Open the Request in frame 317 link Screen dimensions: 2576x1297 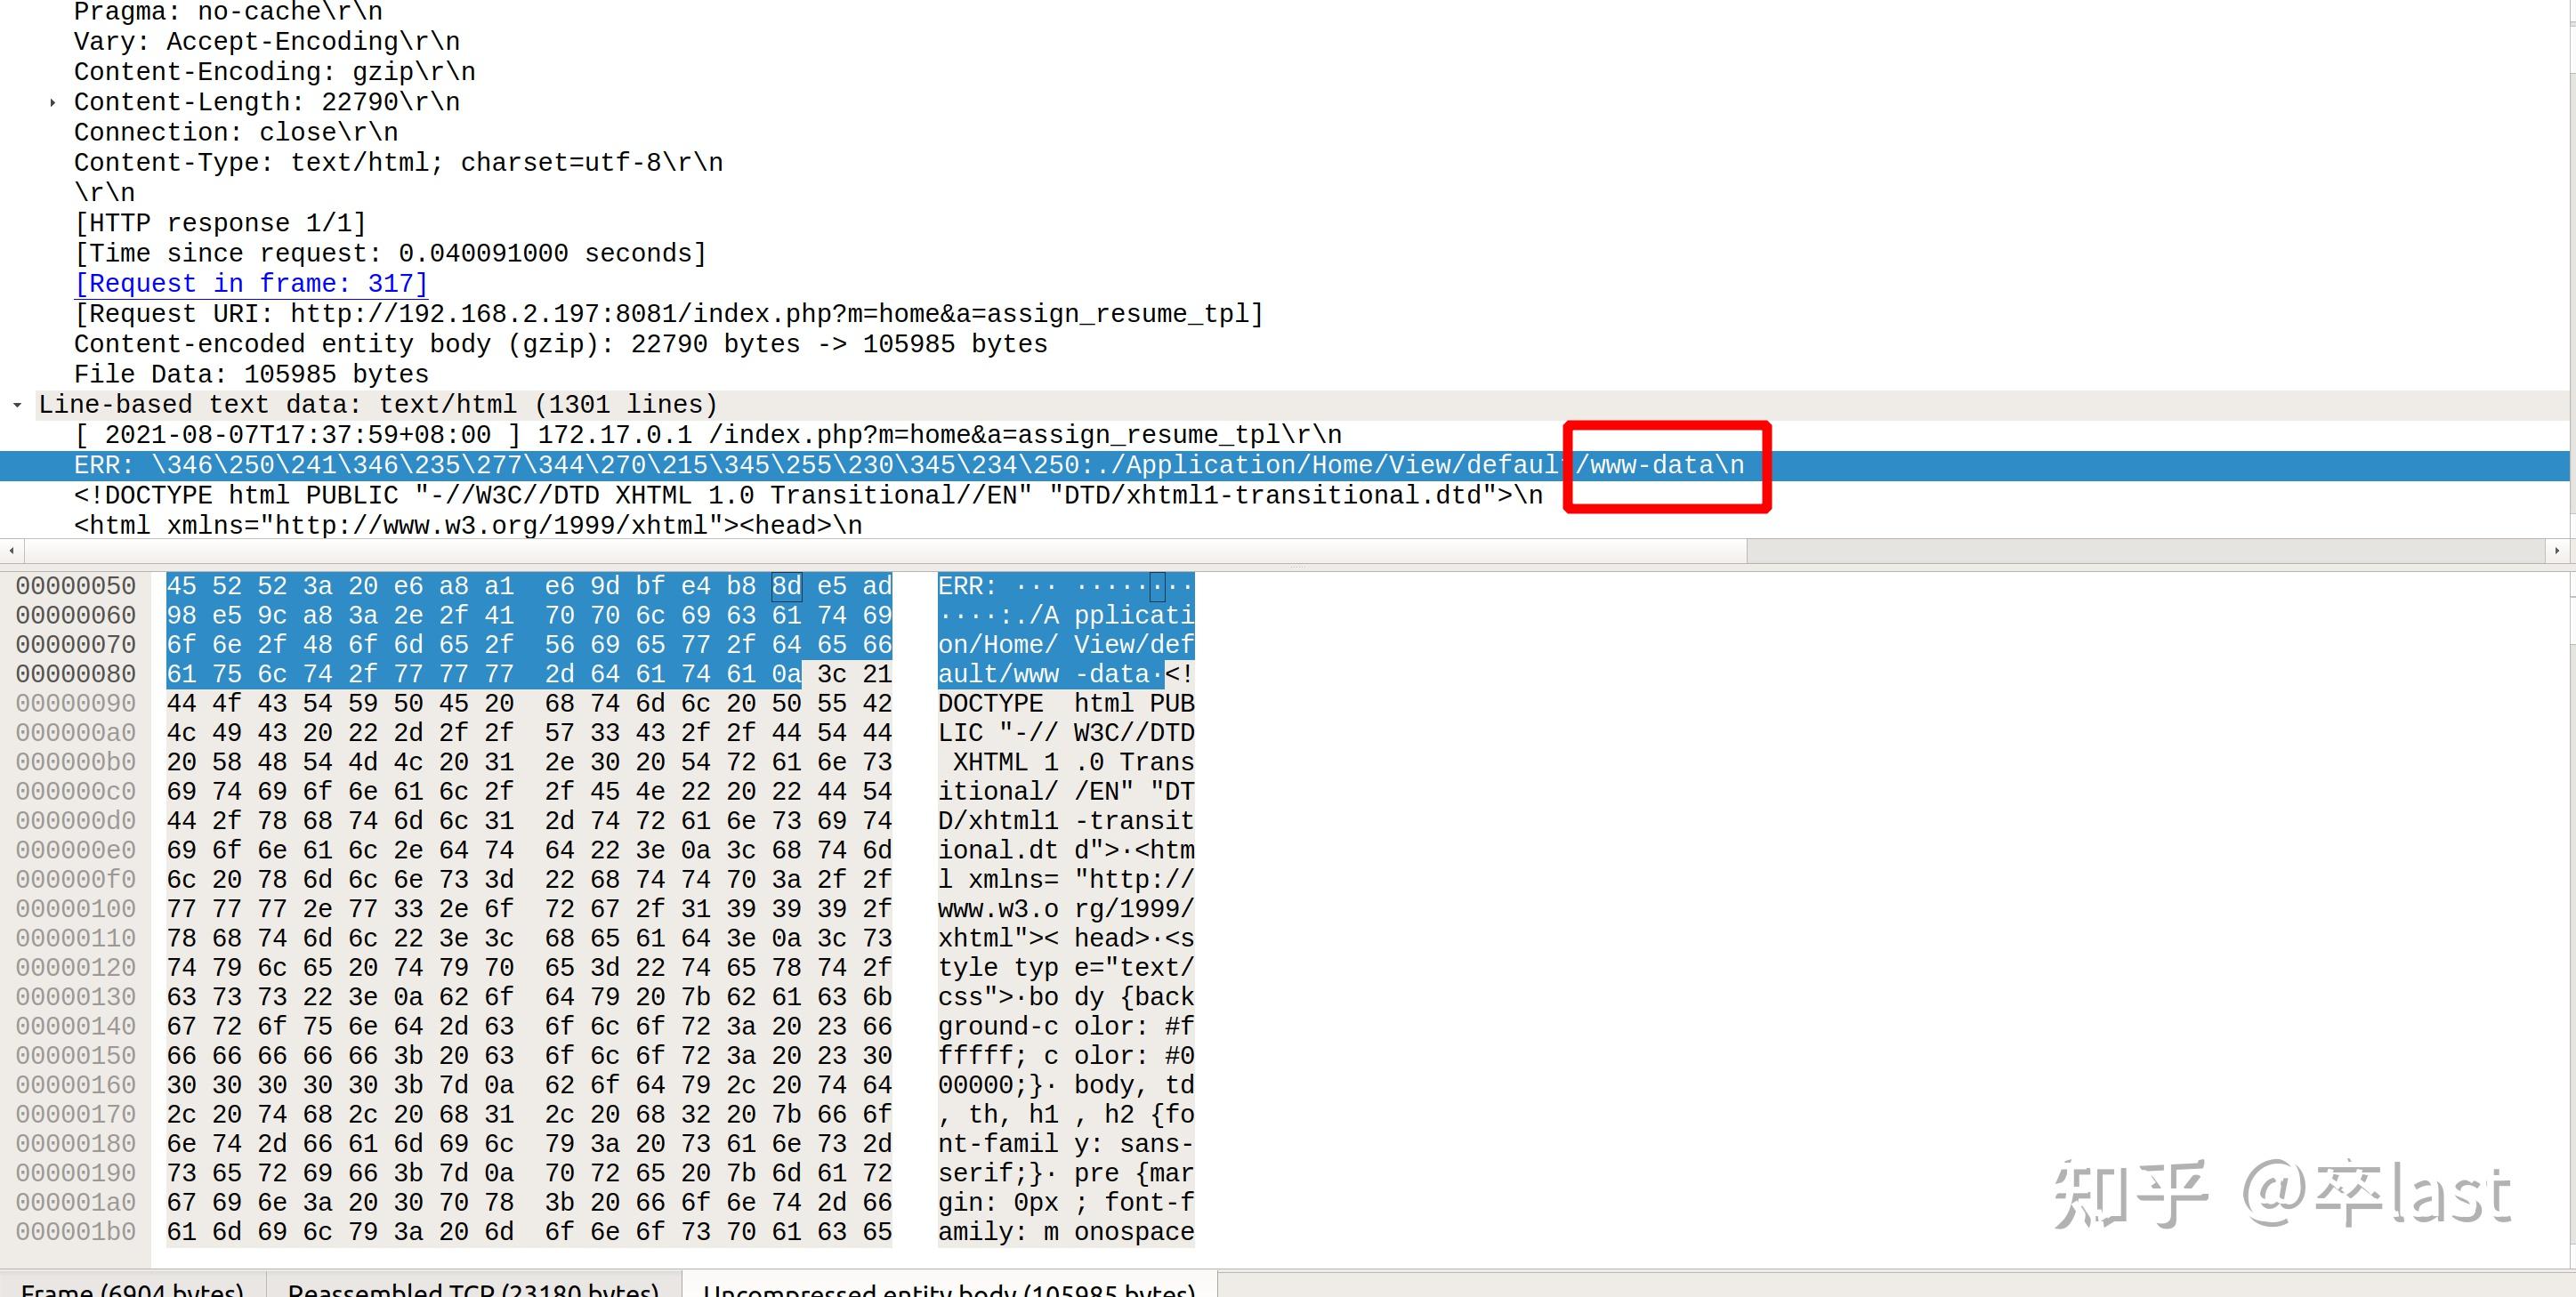click(250, 284)
